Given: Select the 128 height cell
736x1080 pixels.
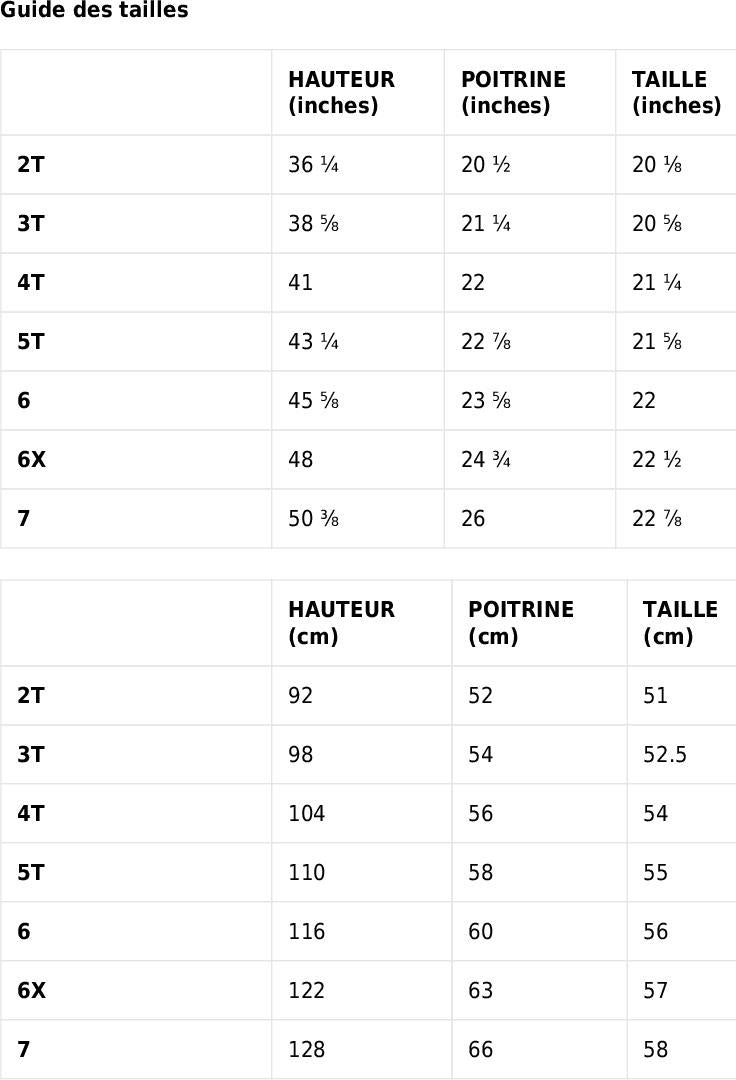Looking at the screenshot, I should (x=306, y=1050).
